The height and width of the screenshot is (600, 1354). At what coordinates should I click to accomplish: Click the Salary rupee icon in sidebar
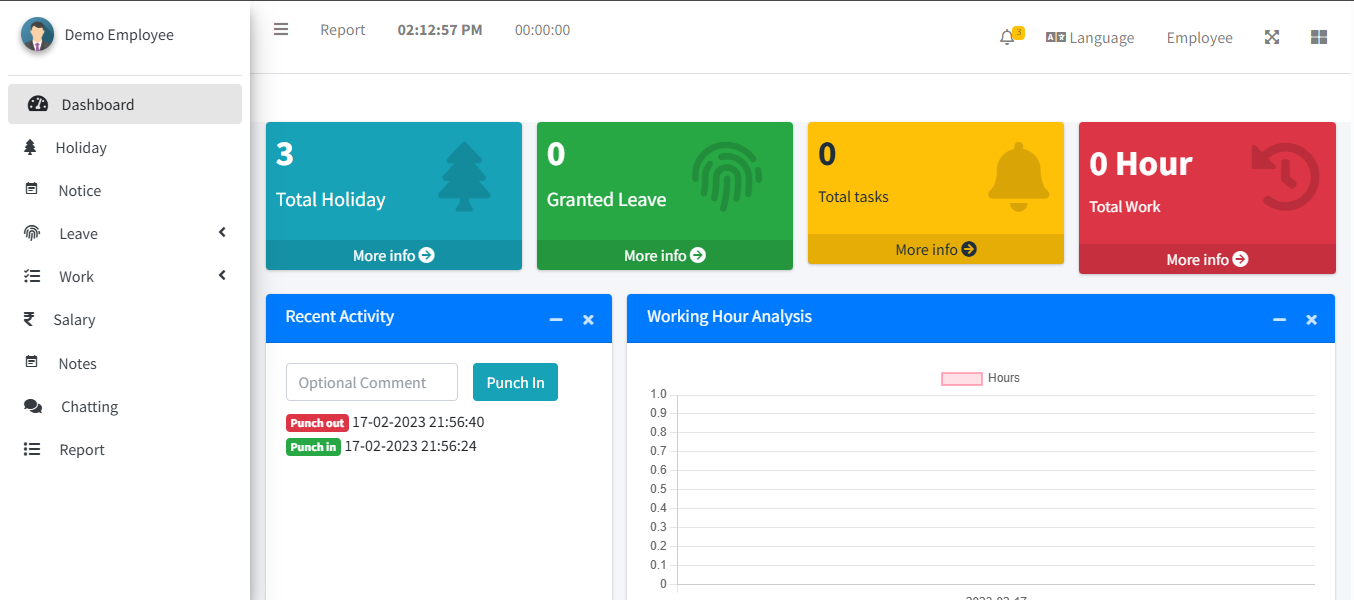30,320
